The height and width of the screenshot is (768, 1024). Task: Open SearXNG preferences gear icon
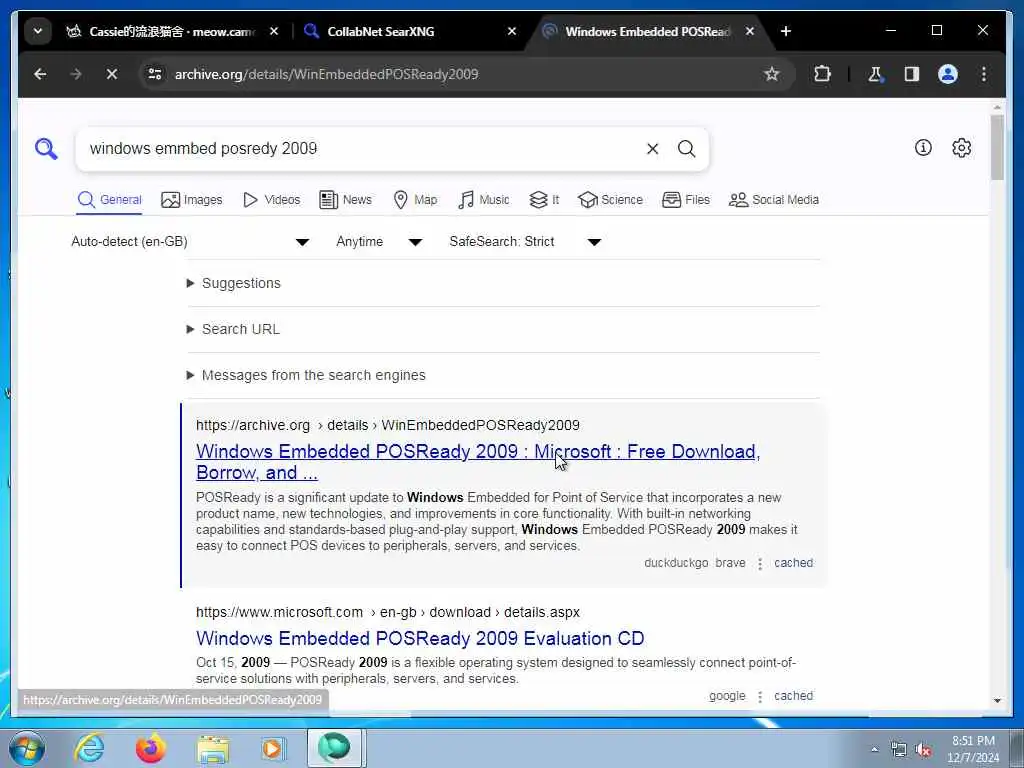click(961, 148)
